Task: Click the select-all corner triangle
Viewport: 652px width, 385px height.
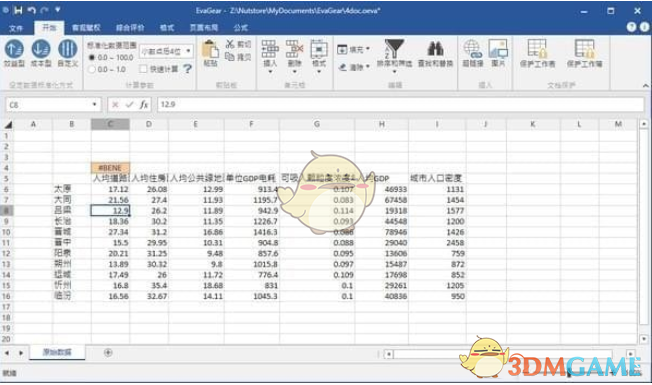Action: click(x=8, y=124)
